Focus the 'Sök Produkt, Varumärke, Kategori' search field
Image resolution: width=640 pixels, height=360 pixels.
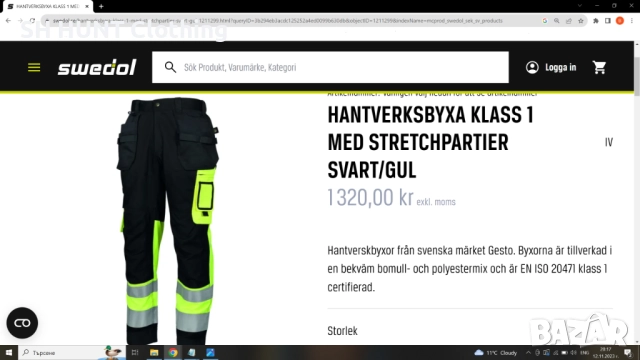330,67
